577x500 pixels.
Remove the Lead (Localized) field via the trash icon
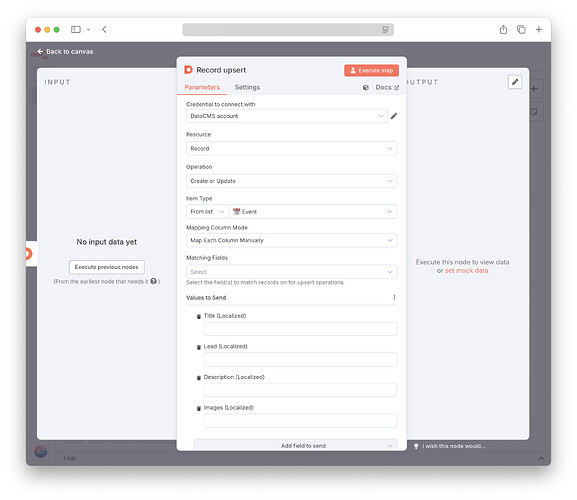(x=199, y=347)
